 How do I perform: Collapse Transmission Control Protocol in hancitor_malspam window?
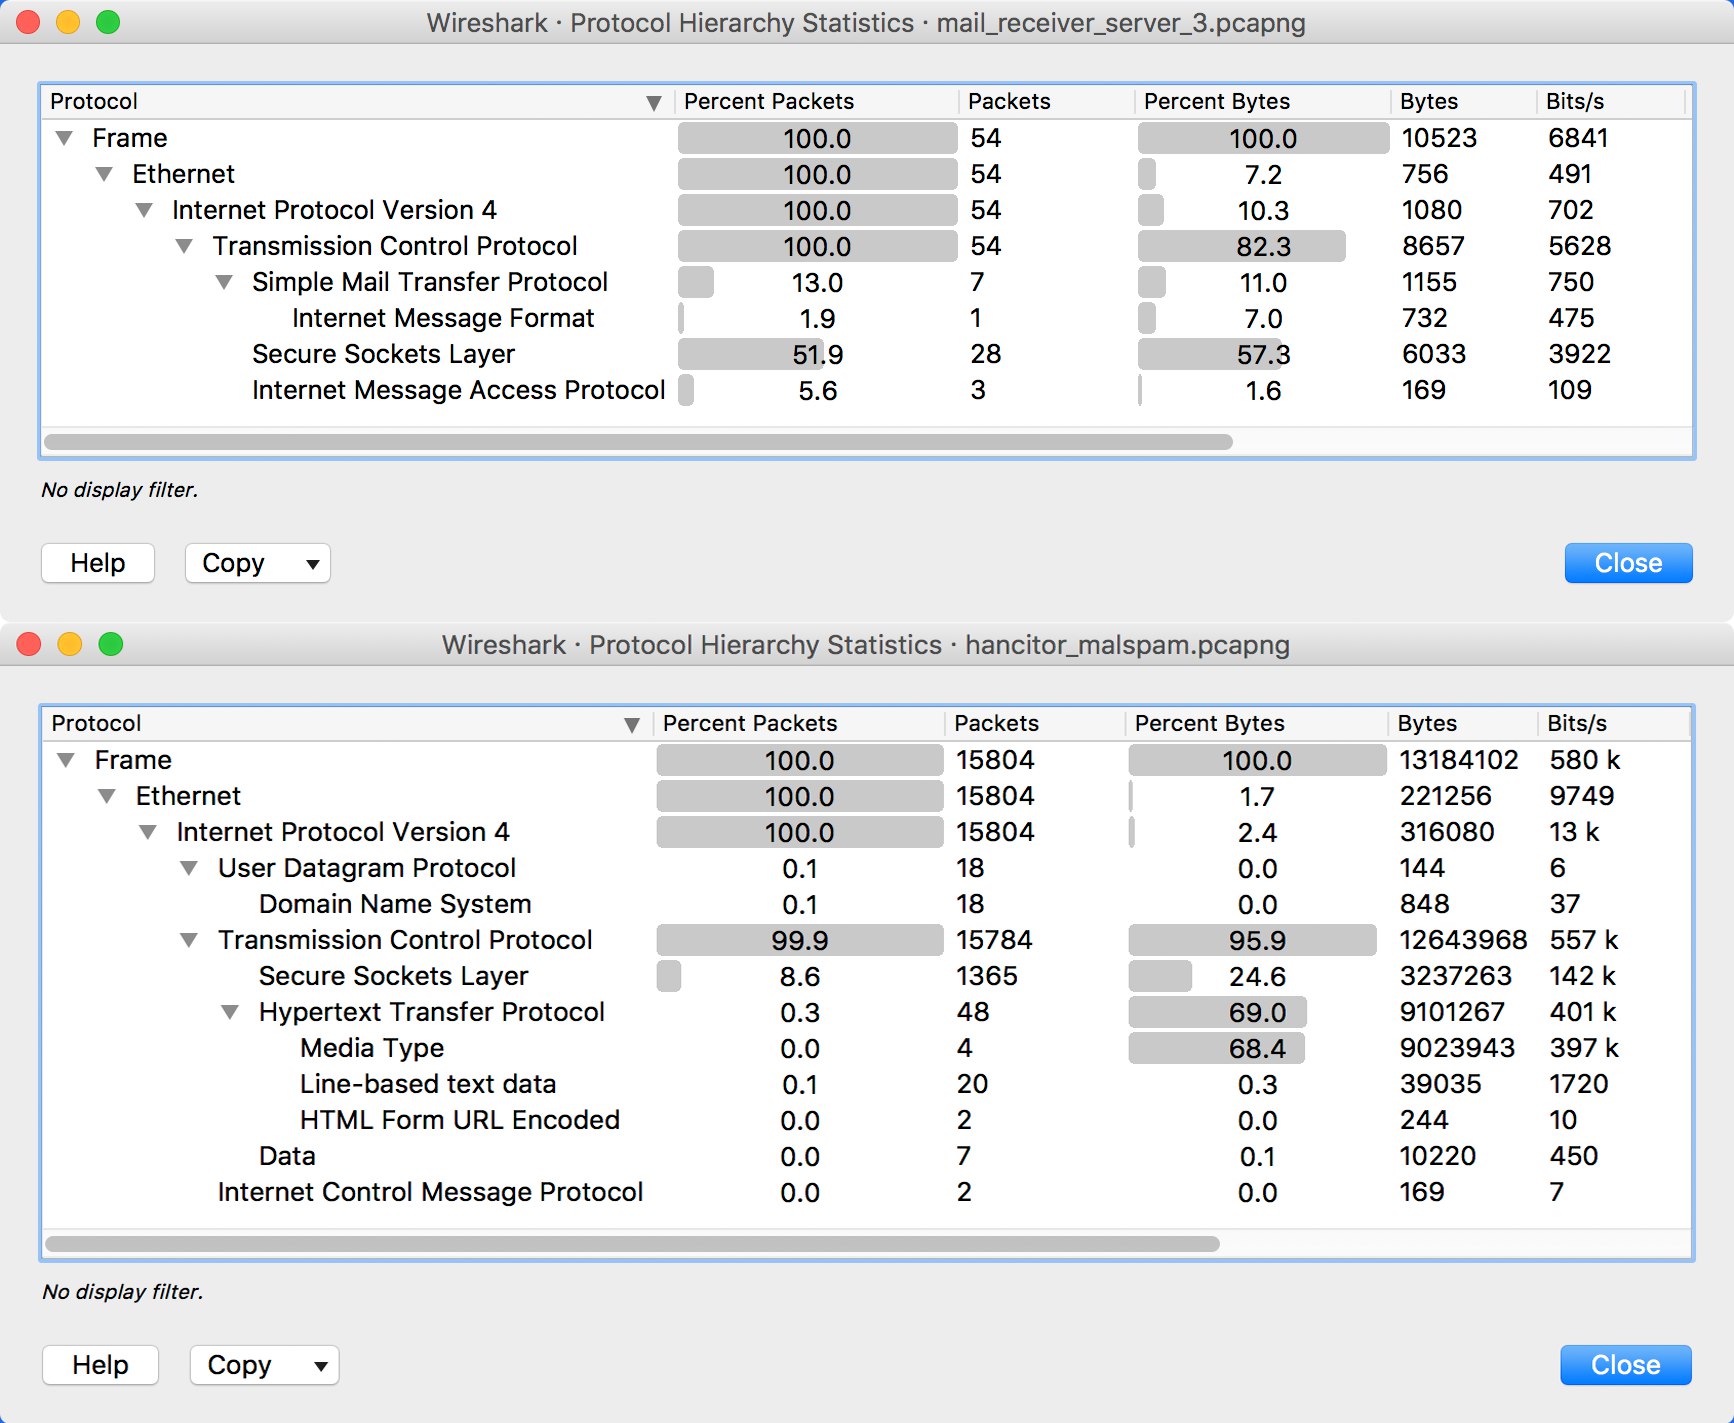tap(189, 940)
